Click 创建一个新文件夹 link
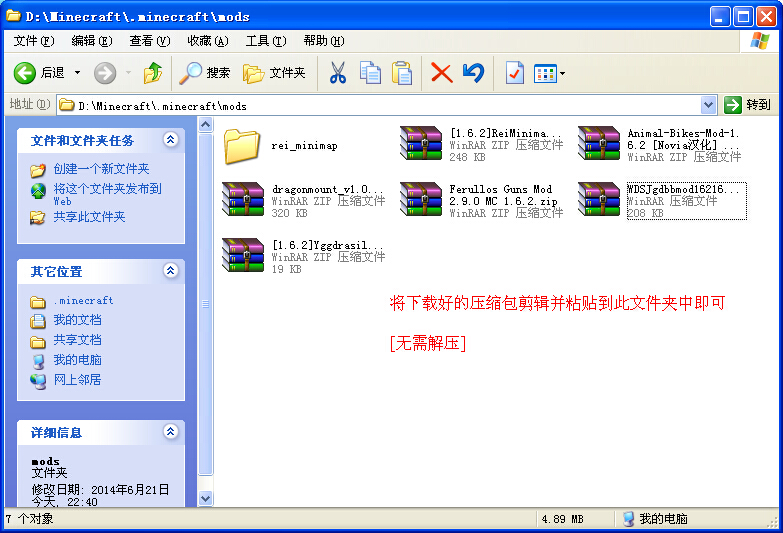 click(101, 169)
